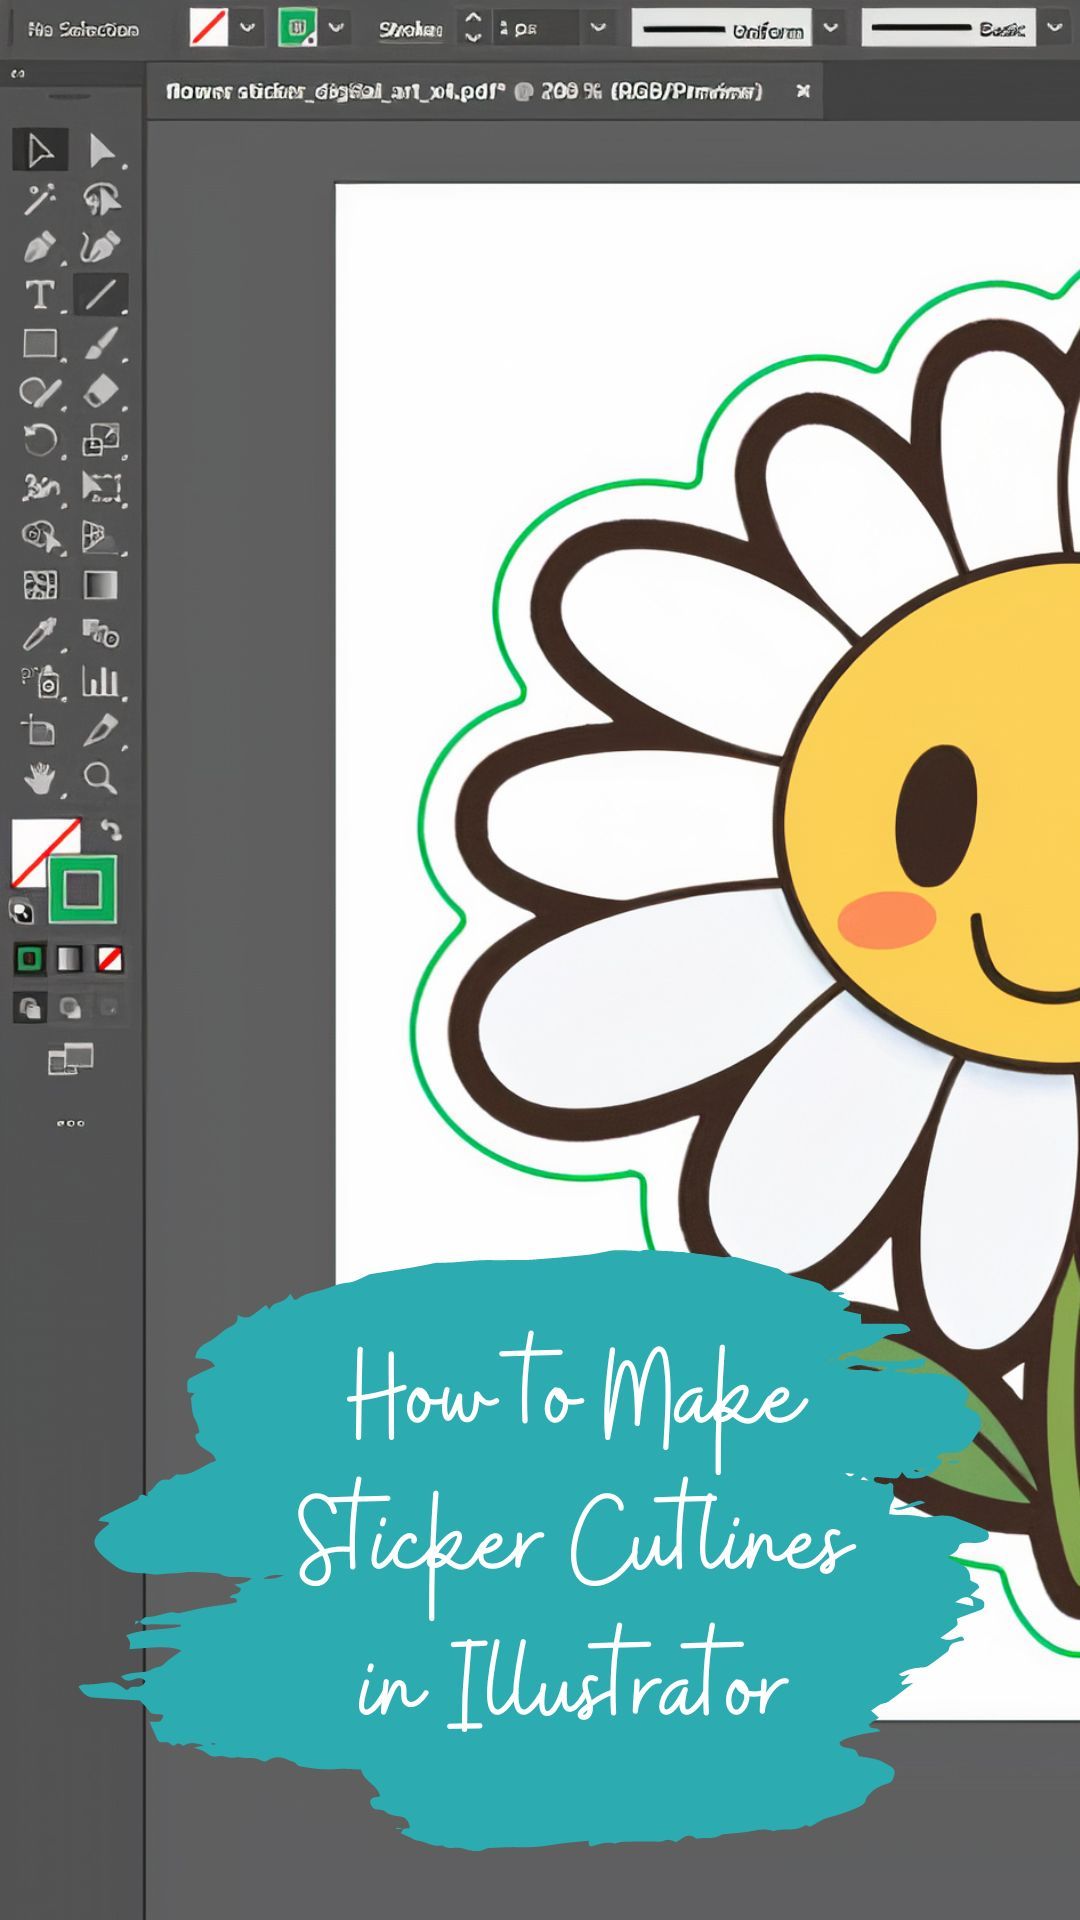This screenshot has width=1080, height=1920.
Task: Select the Rectangle tool
Action: click(40, 343)
